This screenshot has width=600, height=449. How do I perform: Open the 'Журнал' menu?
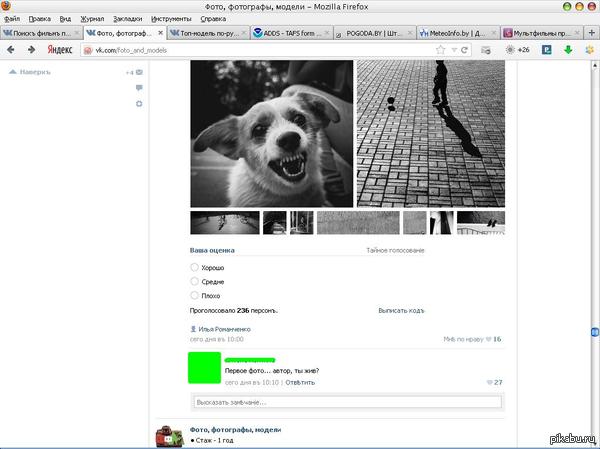click(92, 19)
